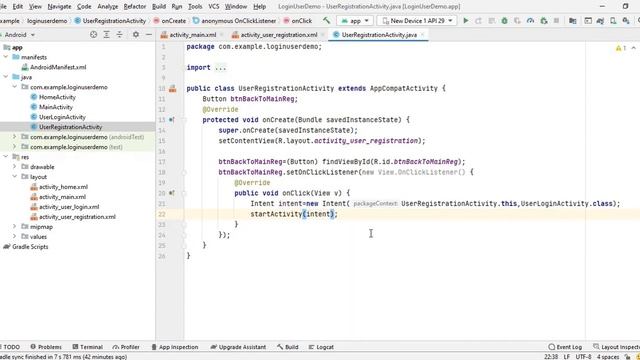Click Expand All icon in Project panel
Screen dimensions: 640x360
click(x=106, y=35)
